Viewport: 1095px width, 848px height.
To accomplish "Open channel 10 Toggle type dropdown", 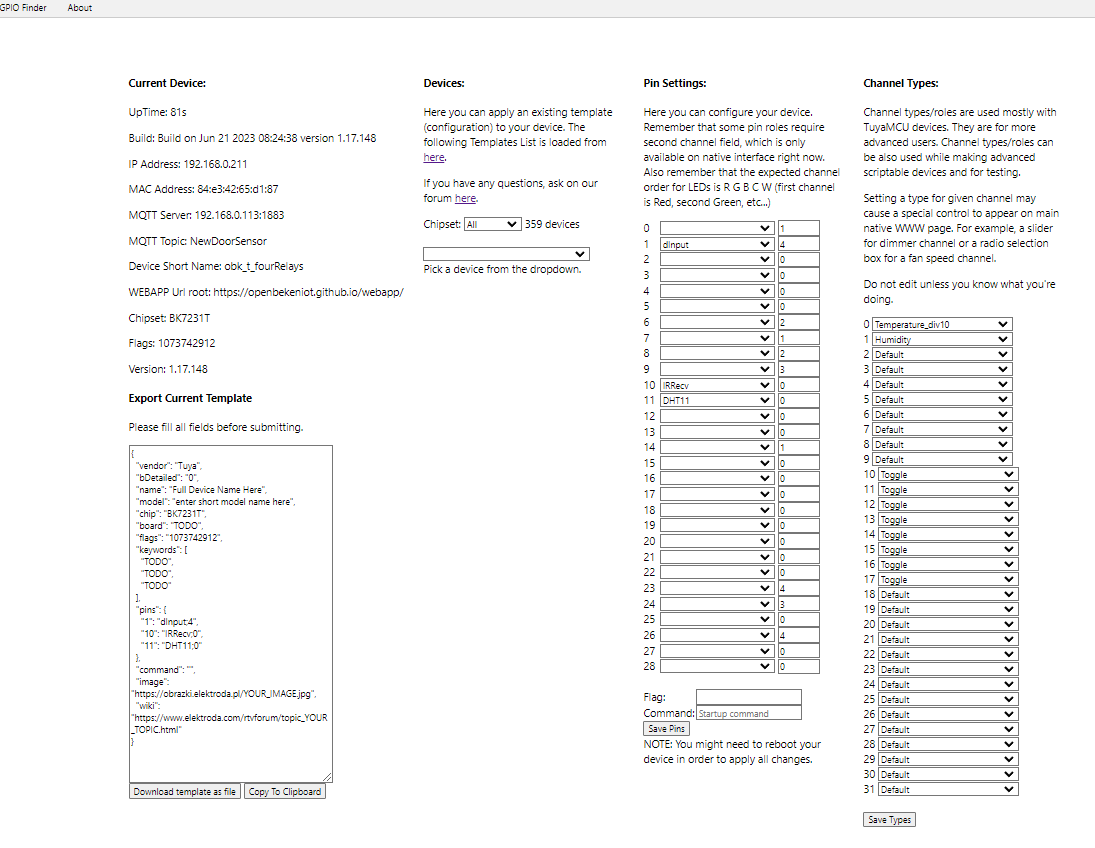I will tap(948, 474).
